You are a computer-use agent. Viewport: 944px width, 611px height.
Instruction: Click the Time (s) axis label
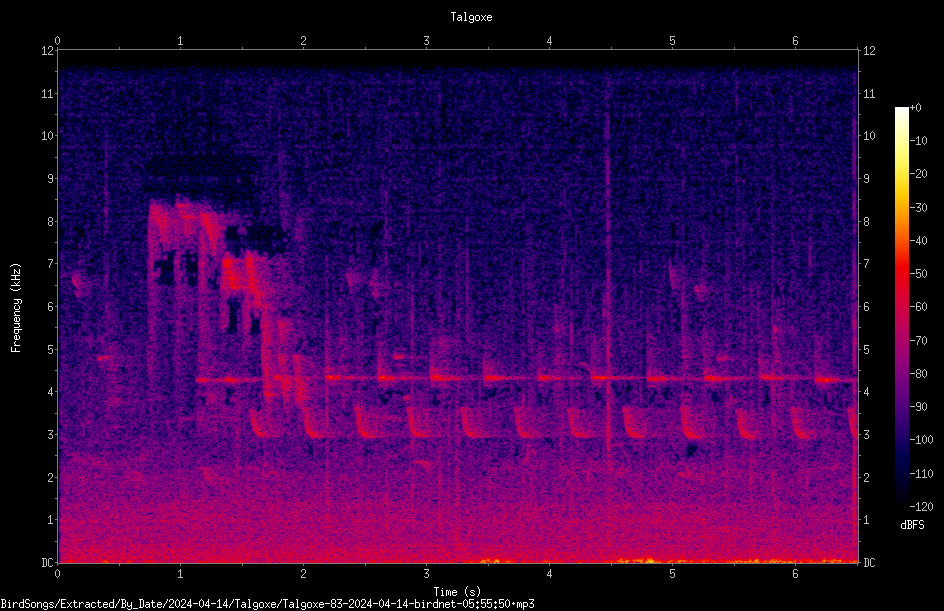pos(457,592)
